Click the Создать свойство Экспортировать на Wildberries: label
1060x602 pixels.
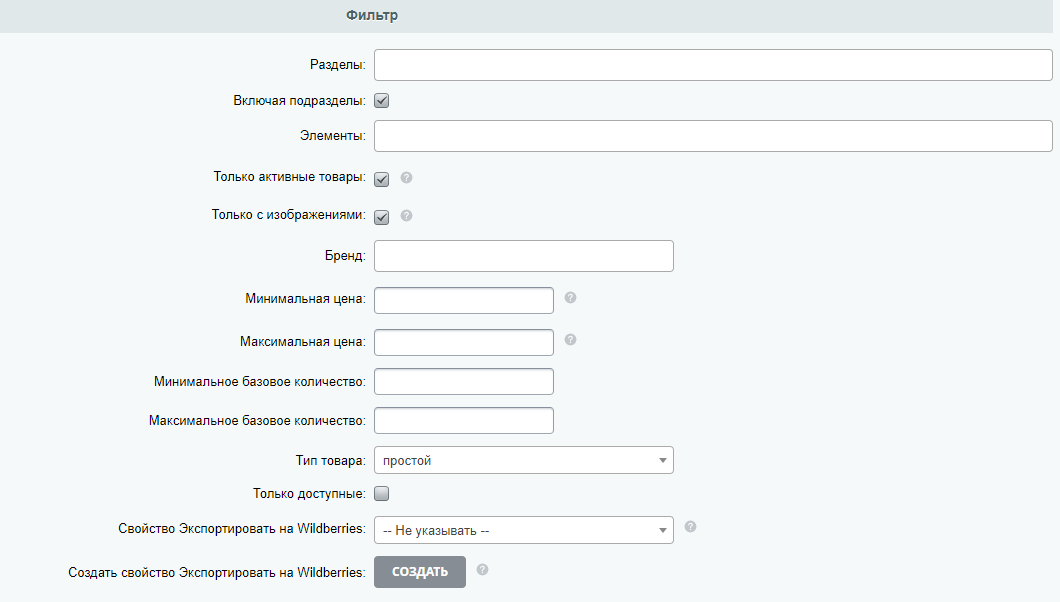[217, 573]
